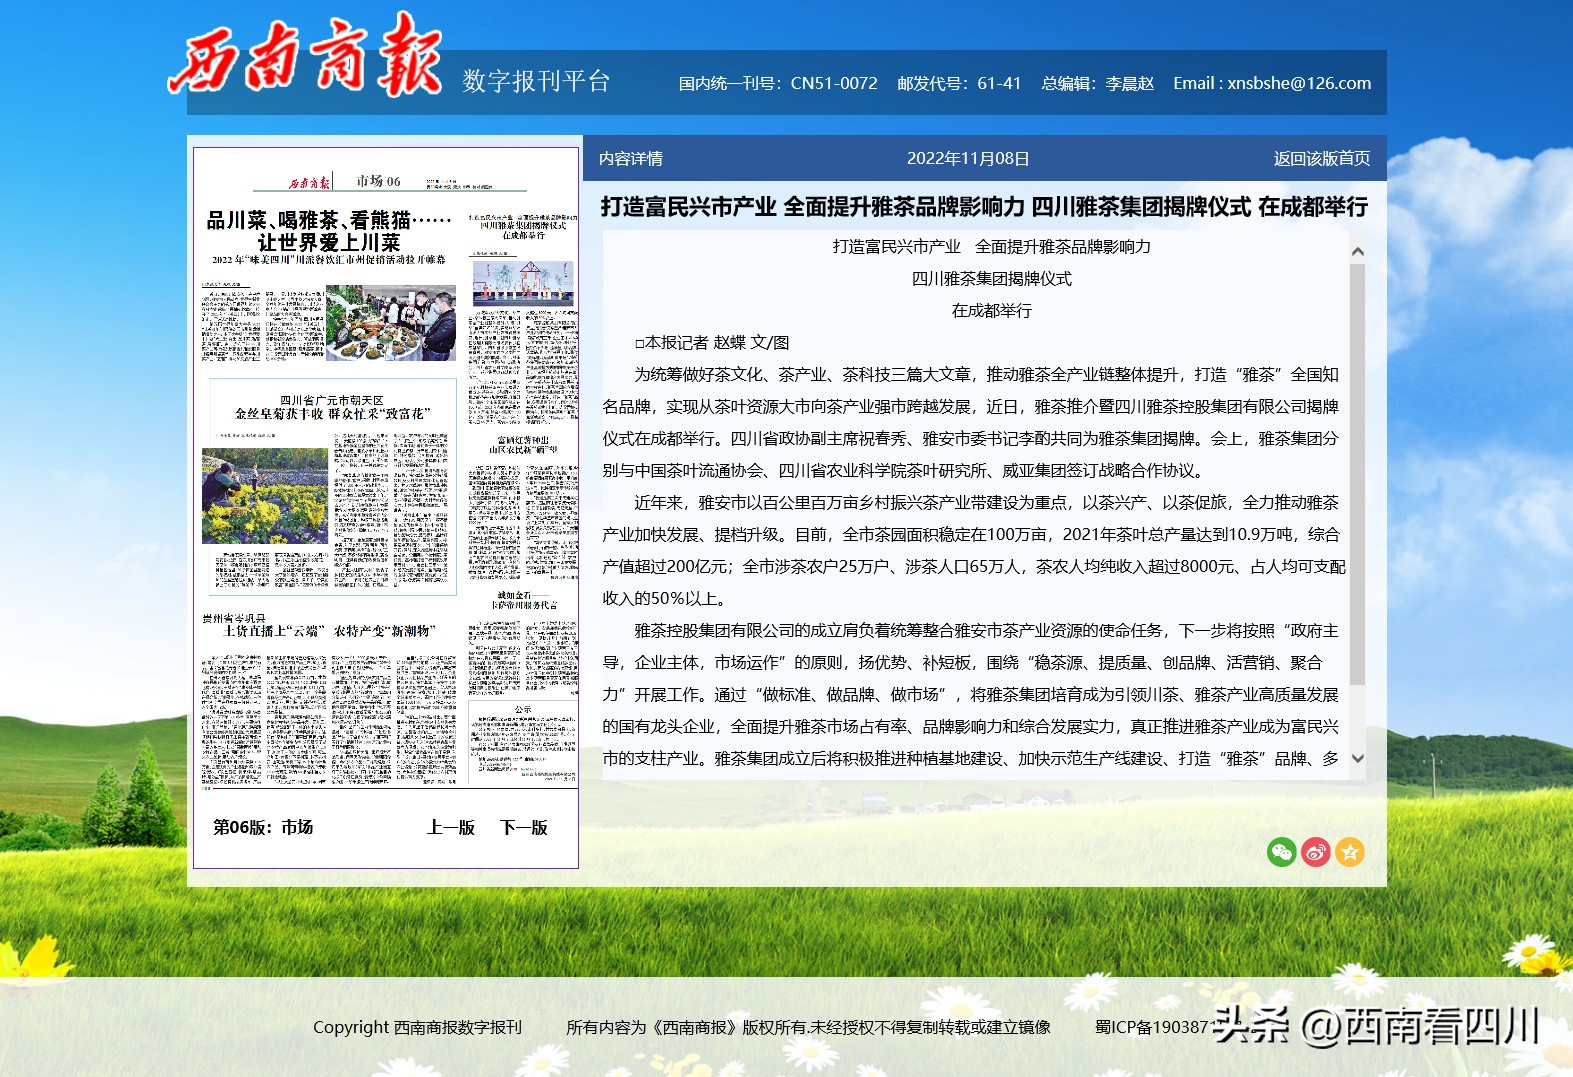Share article via WeChat icon
This screenshot has height=1077, width=1573.
pos(1282,852)
